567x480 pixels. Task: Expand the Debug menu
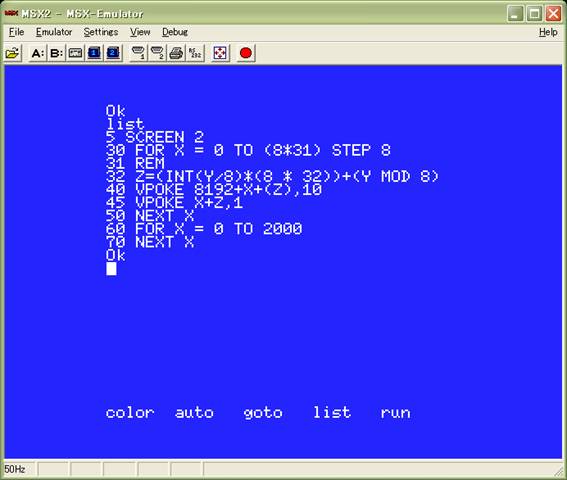pos(175,32)
